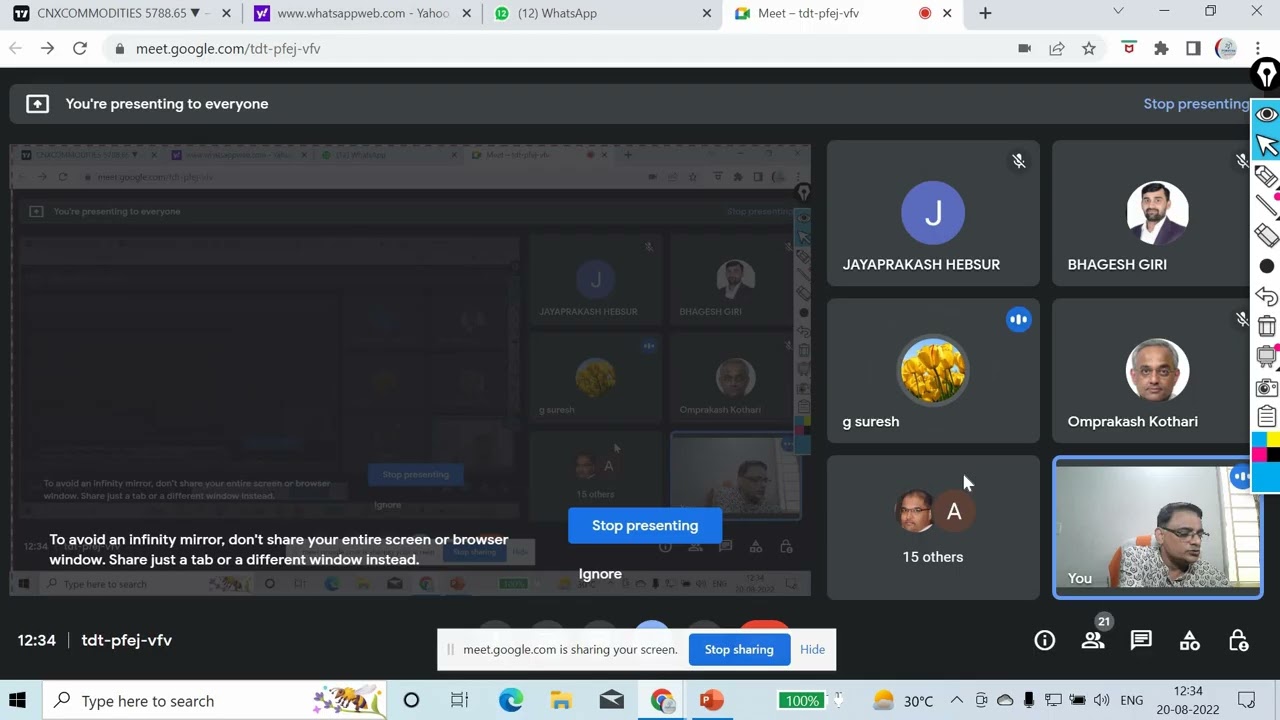1280x720 pixels.
Task: Open the meeting details info icon
Action: [1044, 641]
